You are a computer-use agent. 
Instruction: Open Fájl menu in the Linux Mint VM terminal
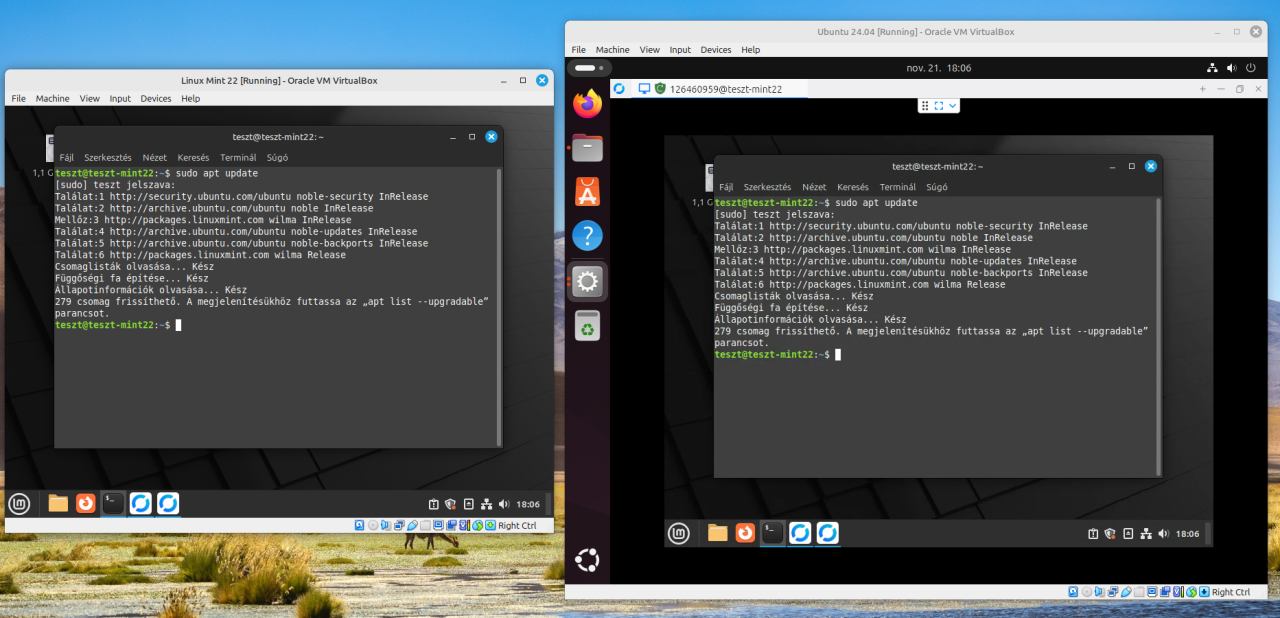67,157
